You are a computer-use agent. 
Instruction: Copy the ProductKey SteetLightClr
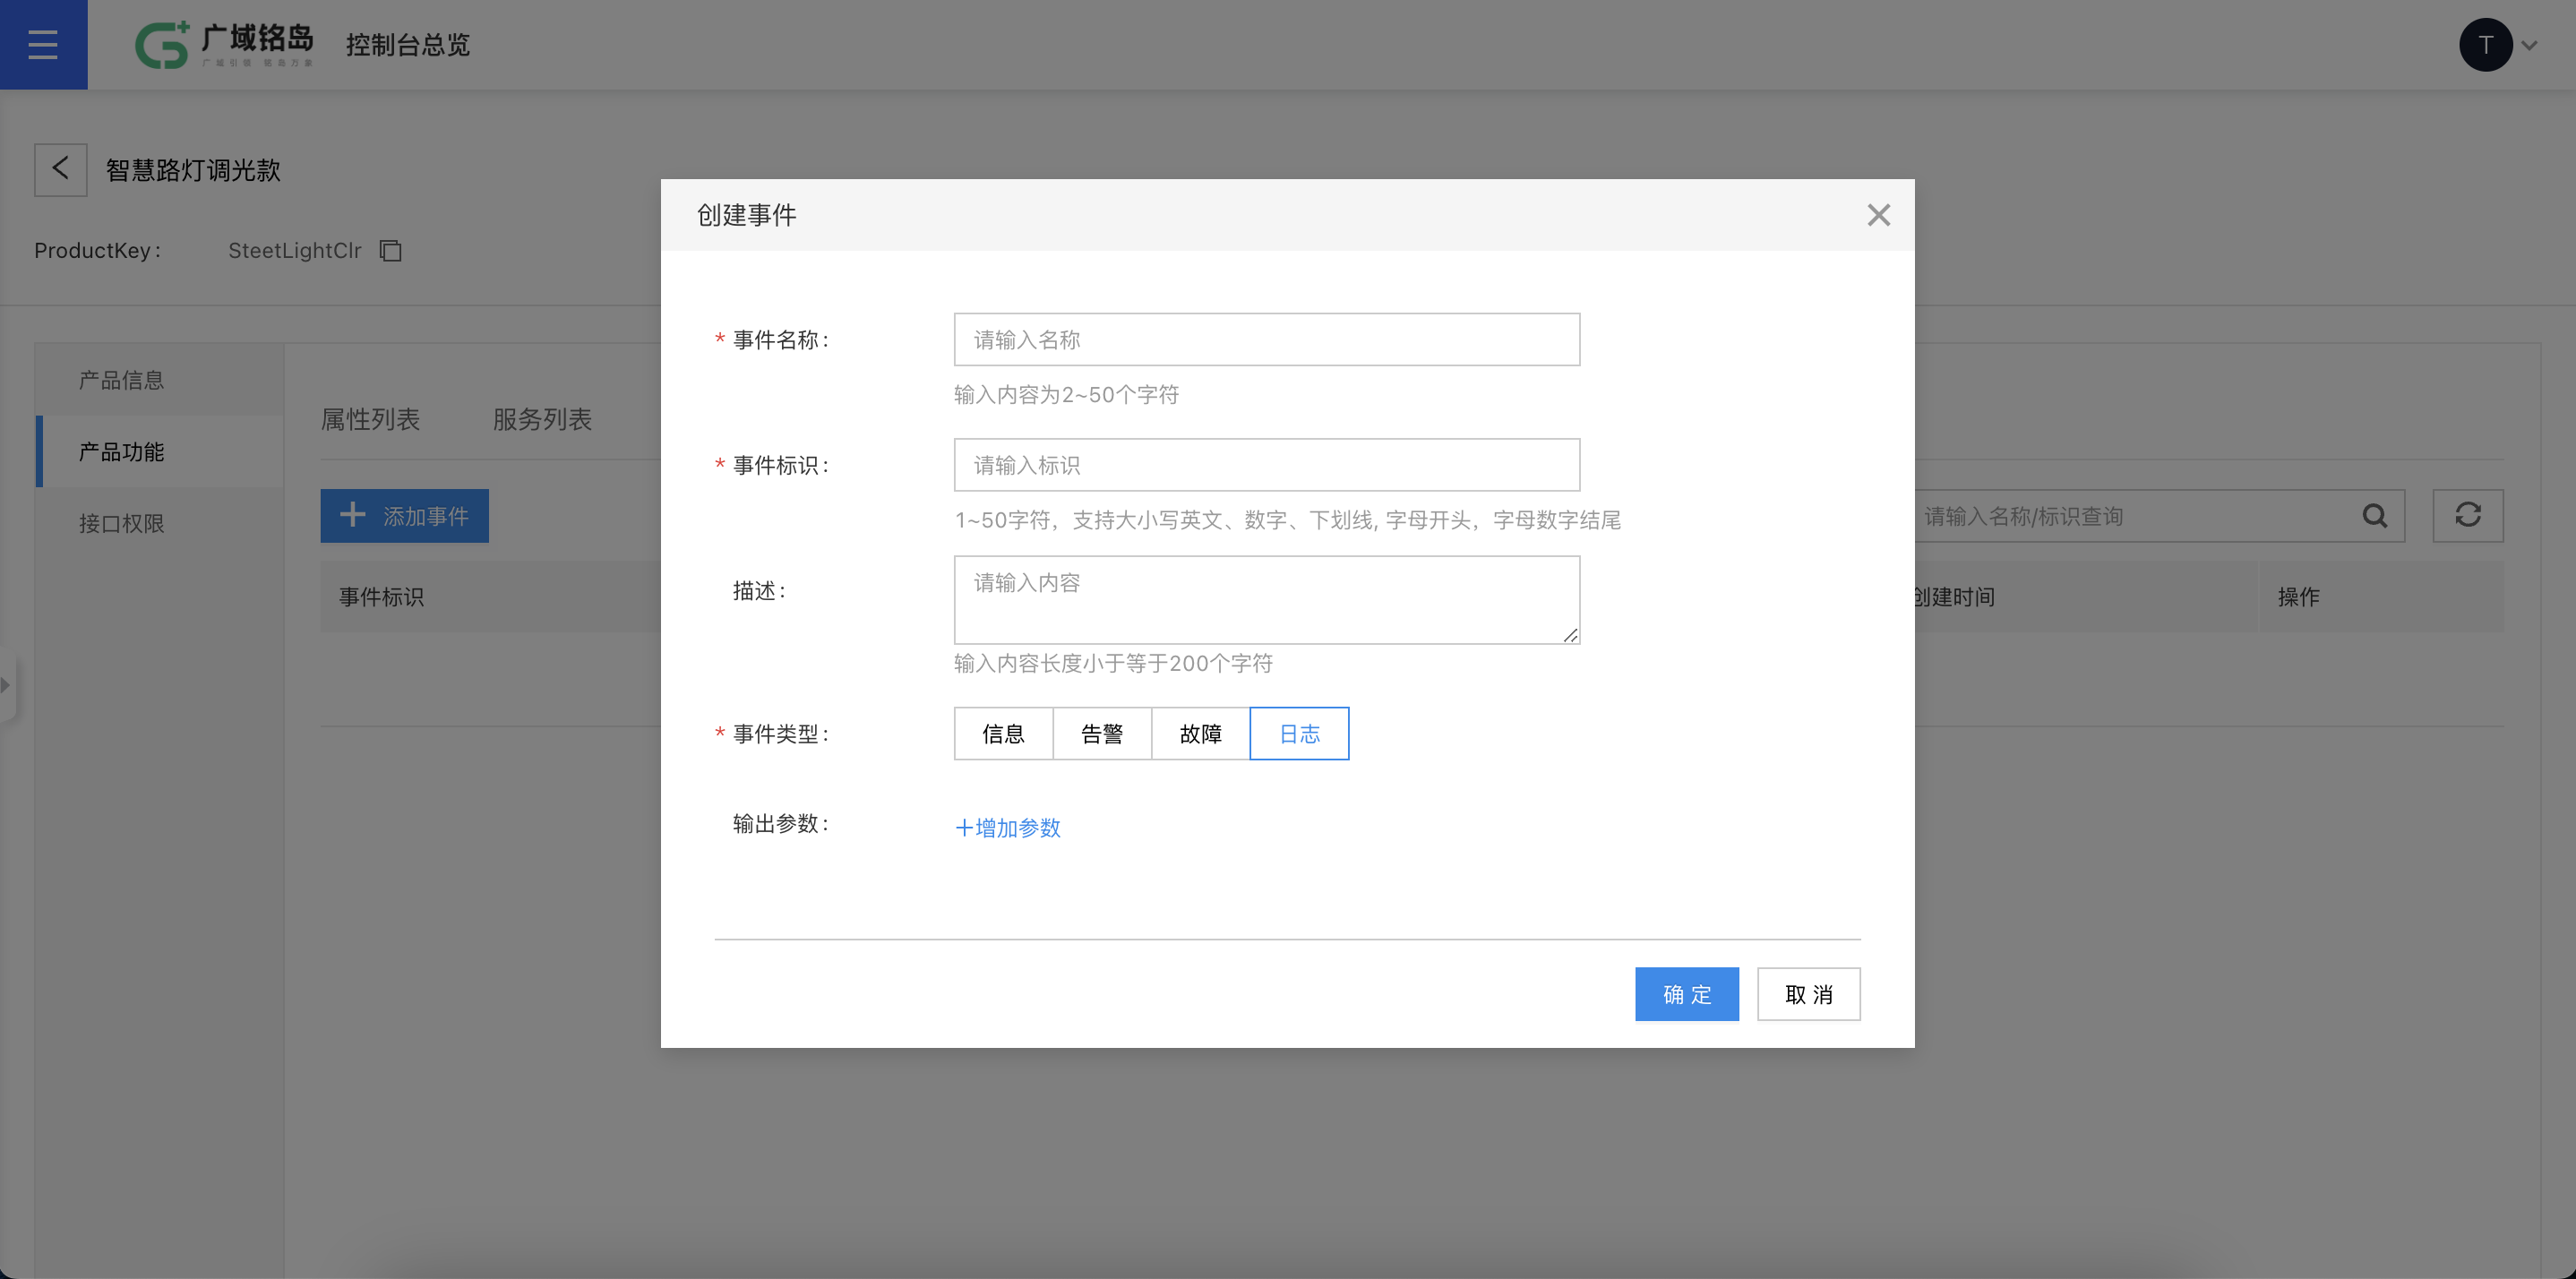391,250
